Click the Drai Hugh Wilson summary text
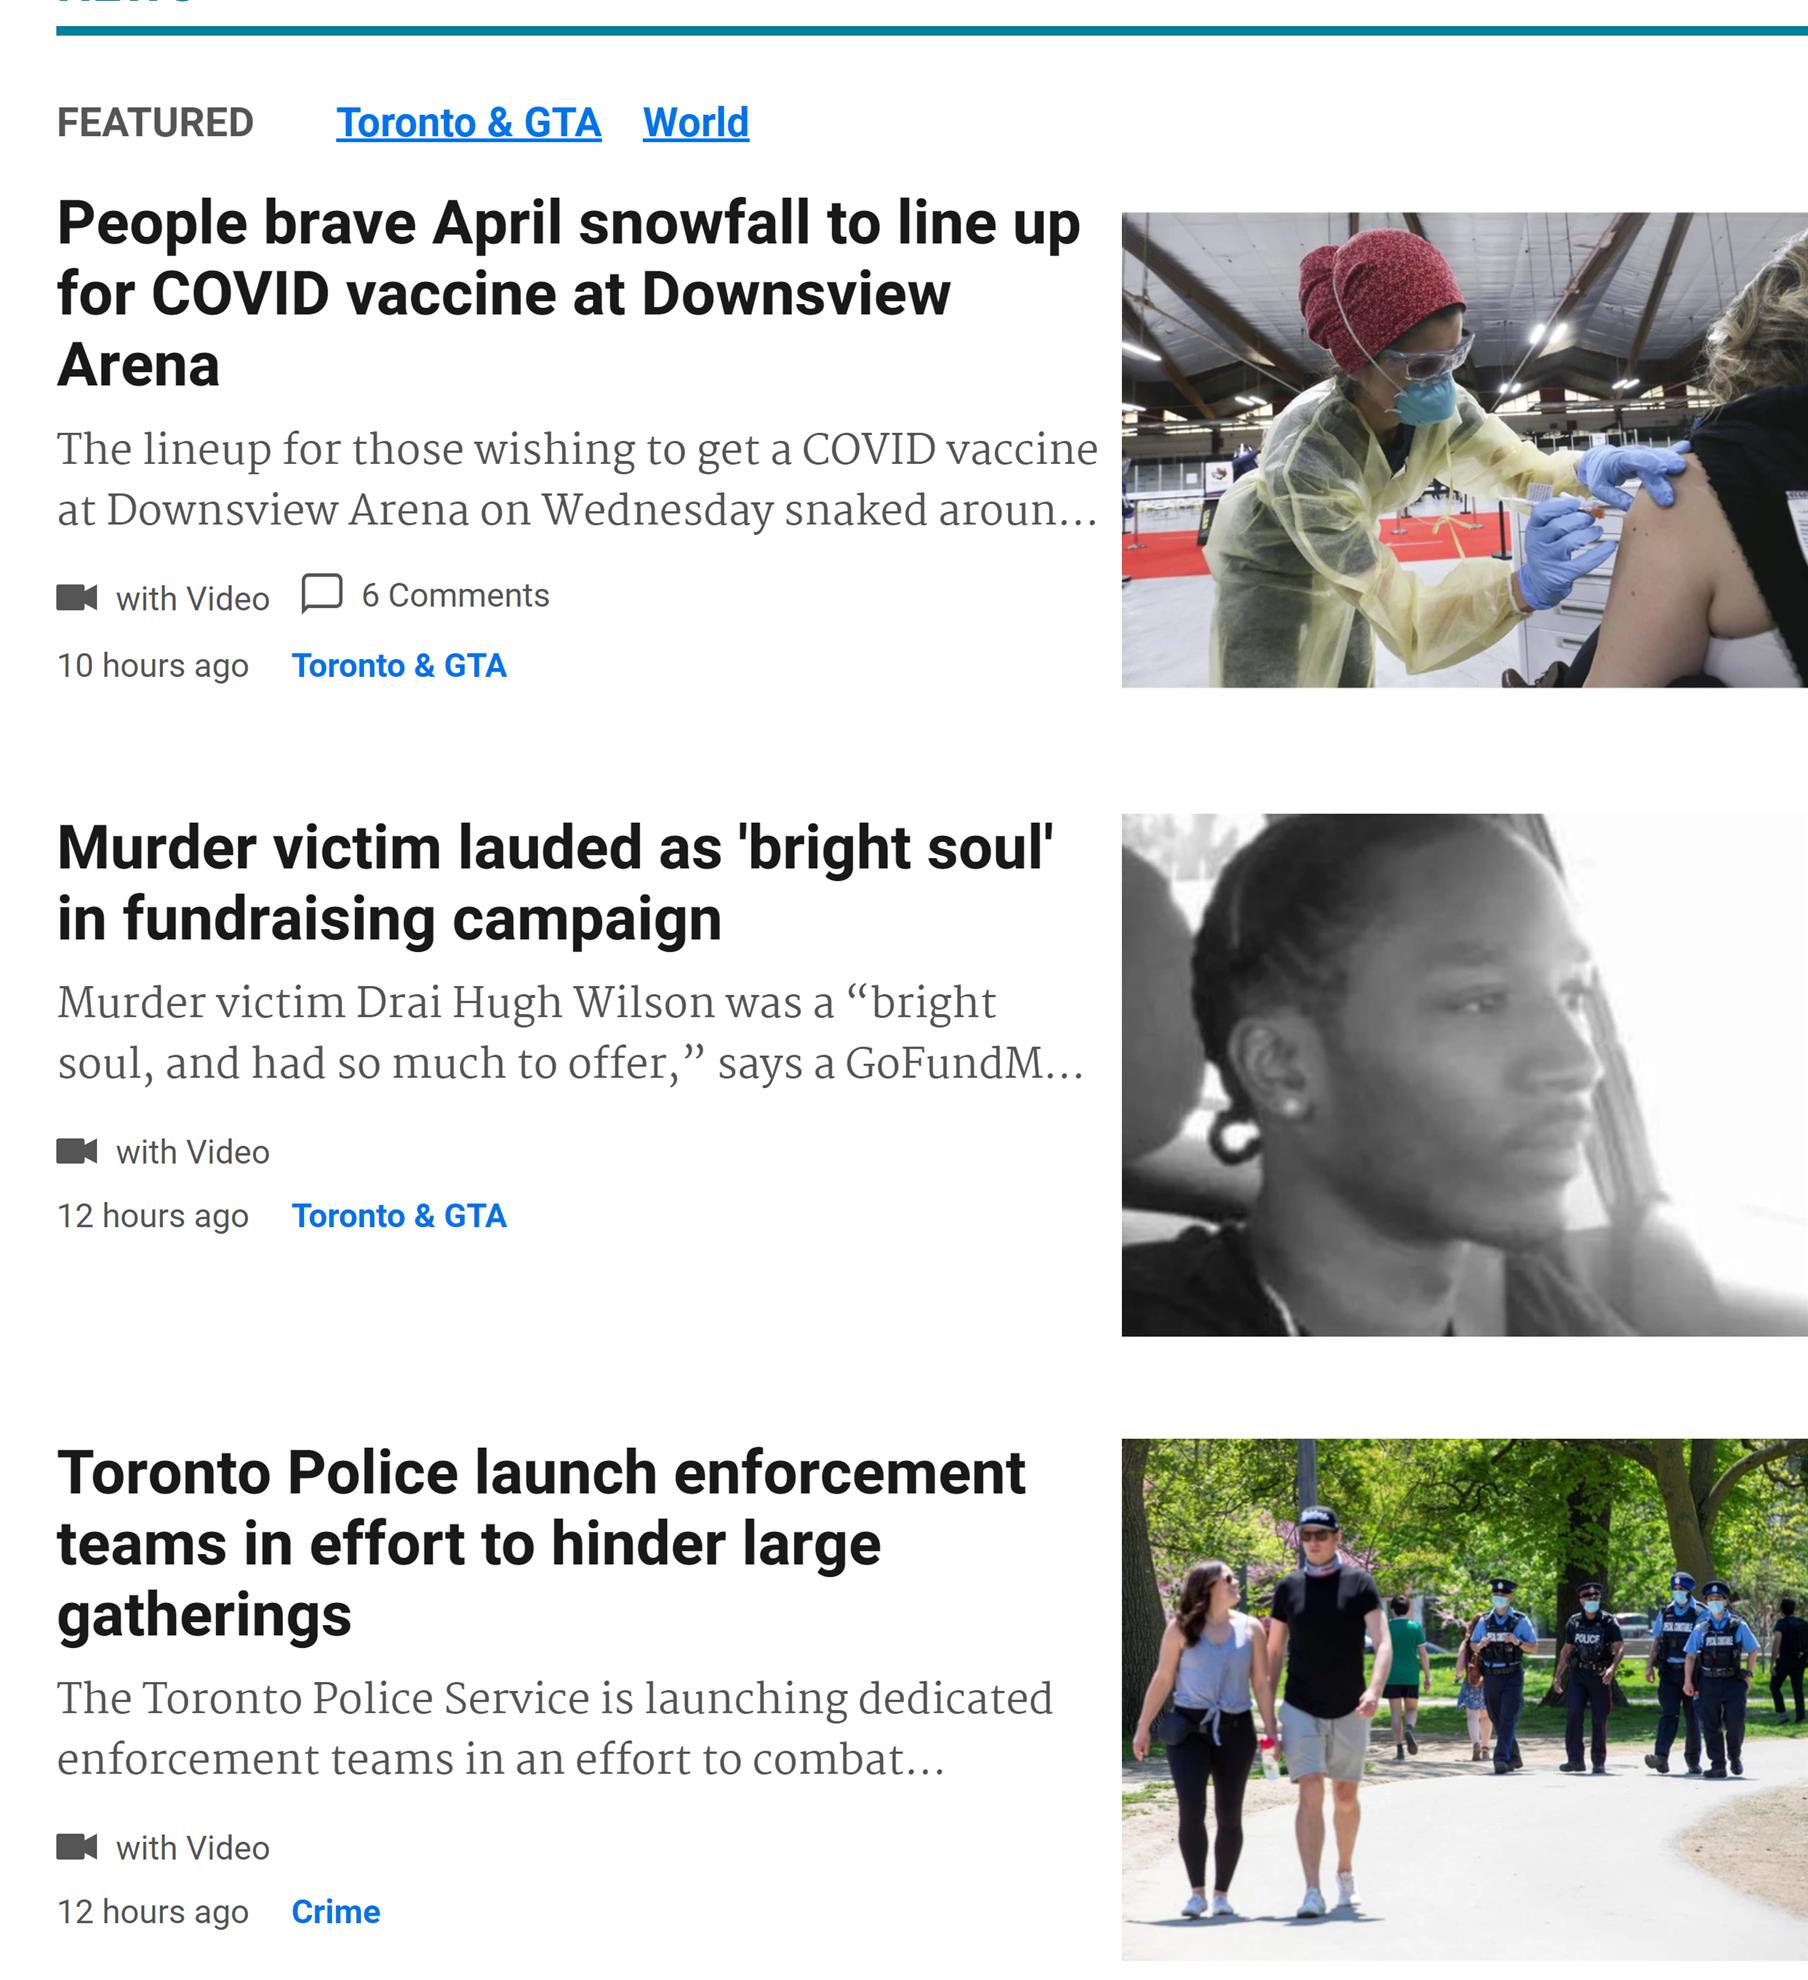 pyautogui.click(x=570, y=1033)
